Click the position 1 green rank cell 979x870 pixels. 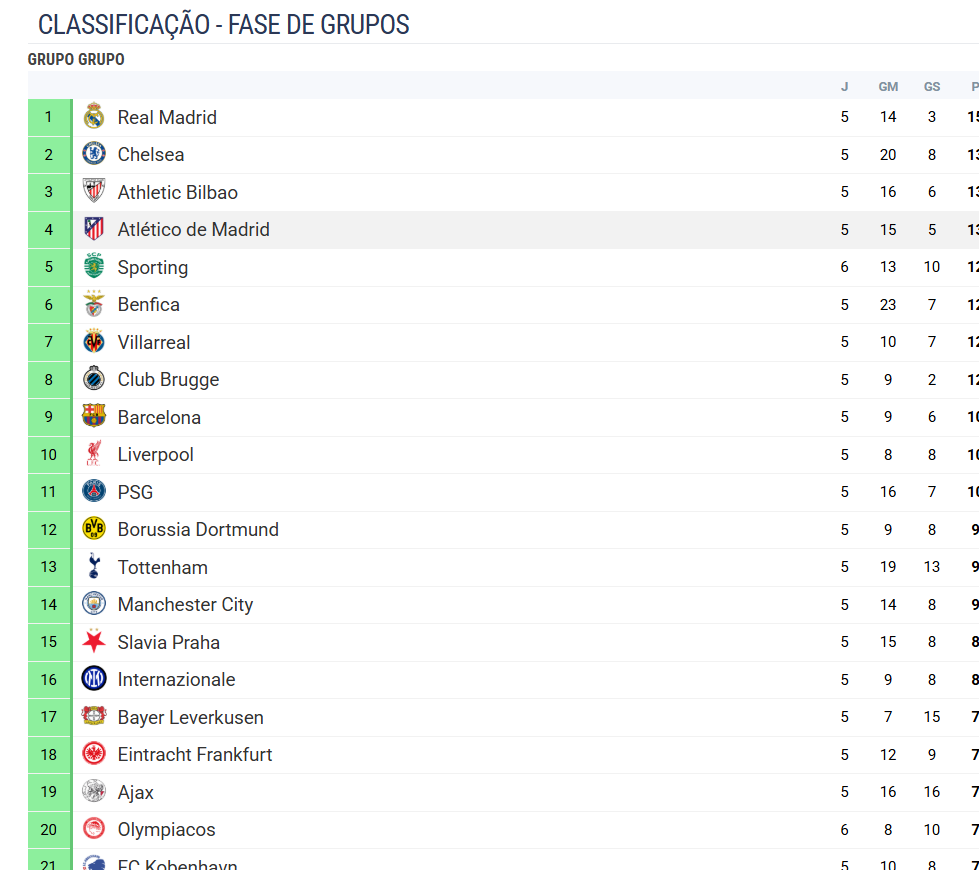coord(48,117)
